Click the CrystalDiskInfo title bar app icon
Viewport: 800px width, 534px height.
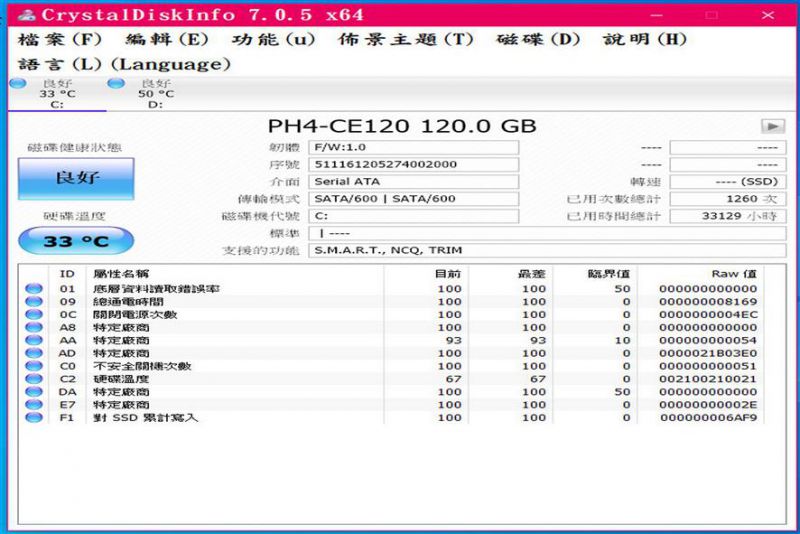coord(26,15)
